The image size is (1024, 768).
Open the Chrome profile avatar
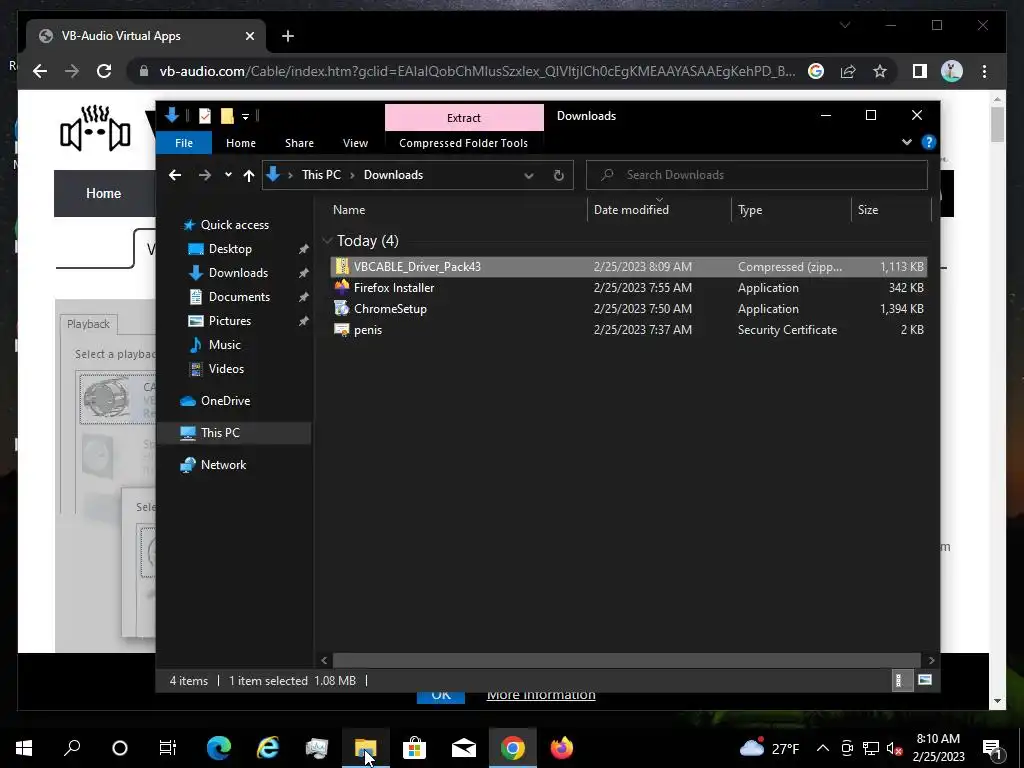952,71
